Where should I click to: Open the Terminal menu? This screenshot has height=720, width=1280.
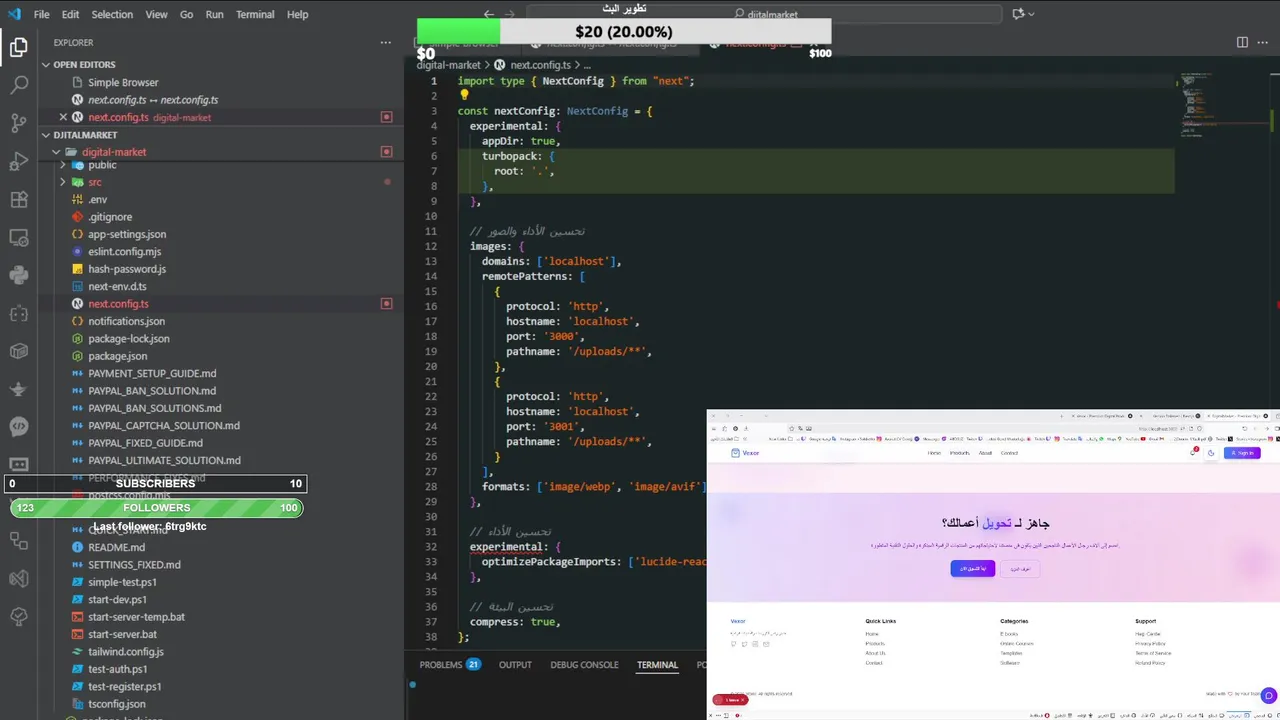[x=255, y=14]
